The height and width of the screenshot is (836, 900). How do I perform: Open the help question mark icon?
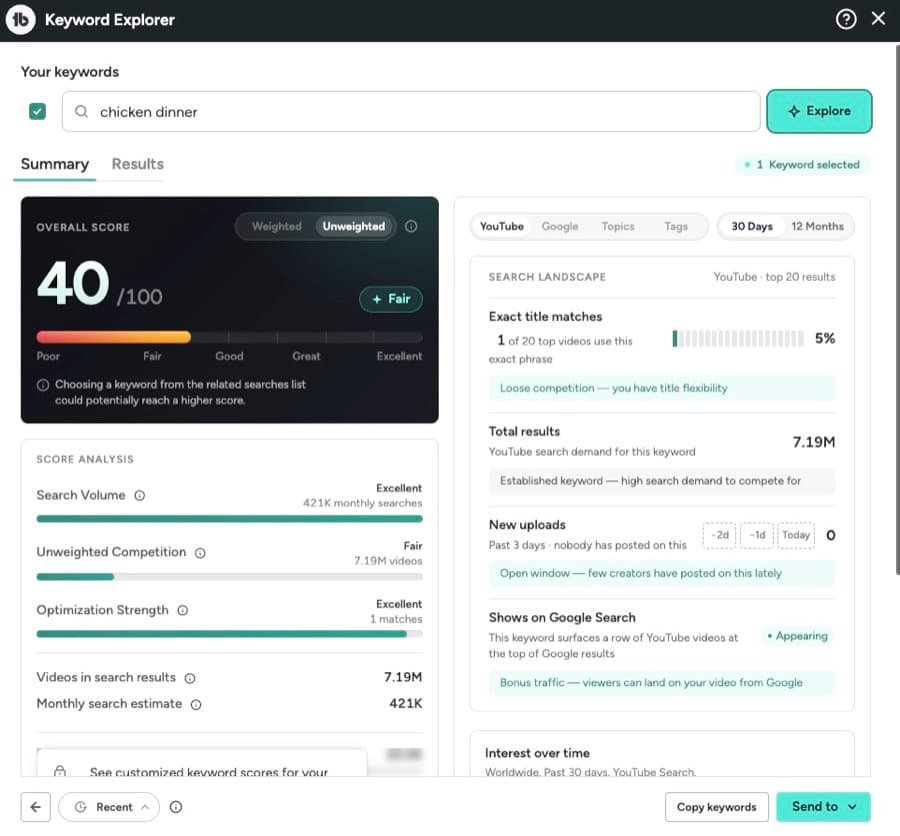(x=845, y=19)
